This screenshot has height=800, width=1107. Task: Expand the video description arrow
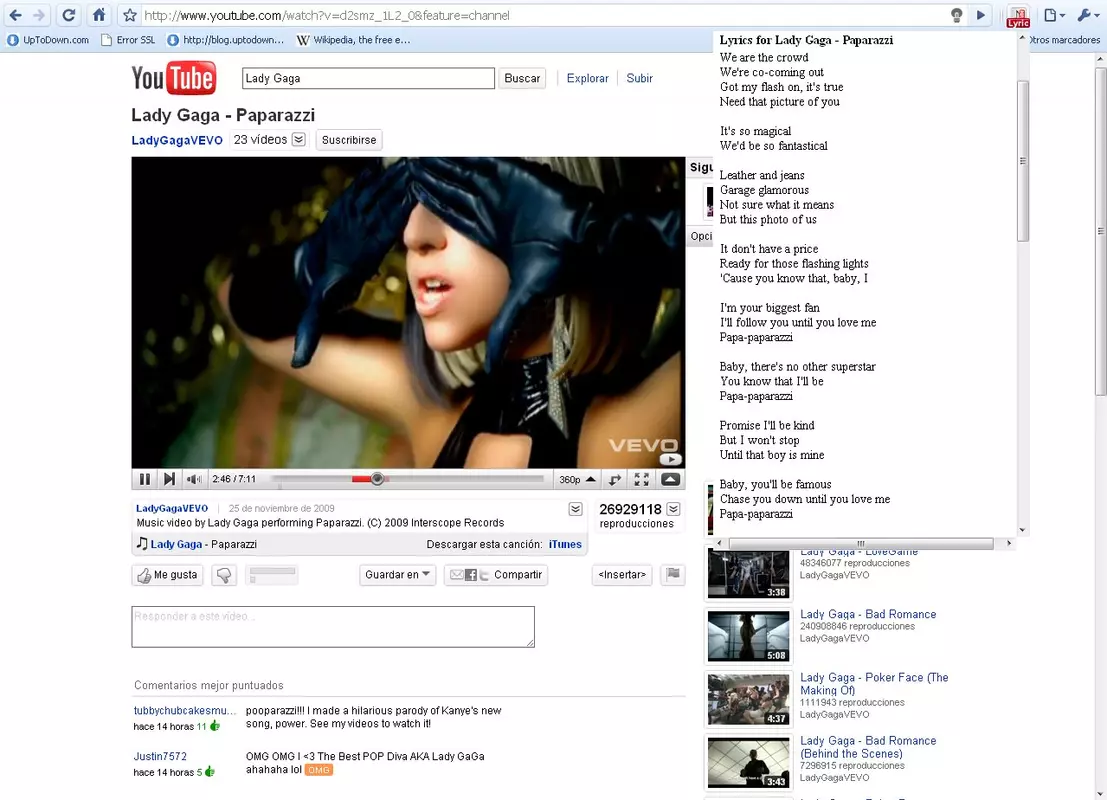[x=575, y=509]
